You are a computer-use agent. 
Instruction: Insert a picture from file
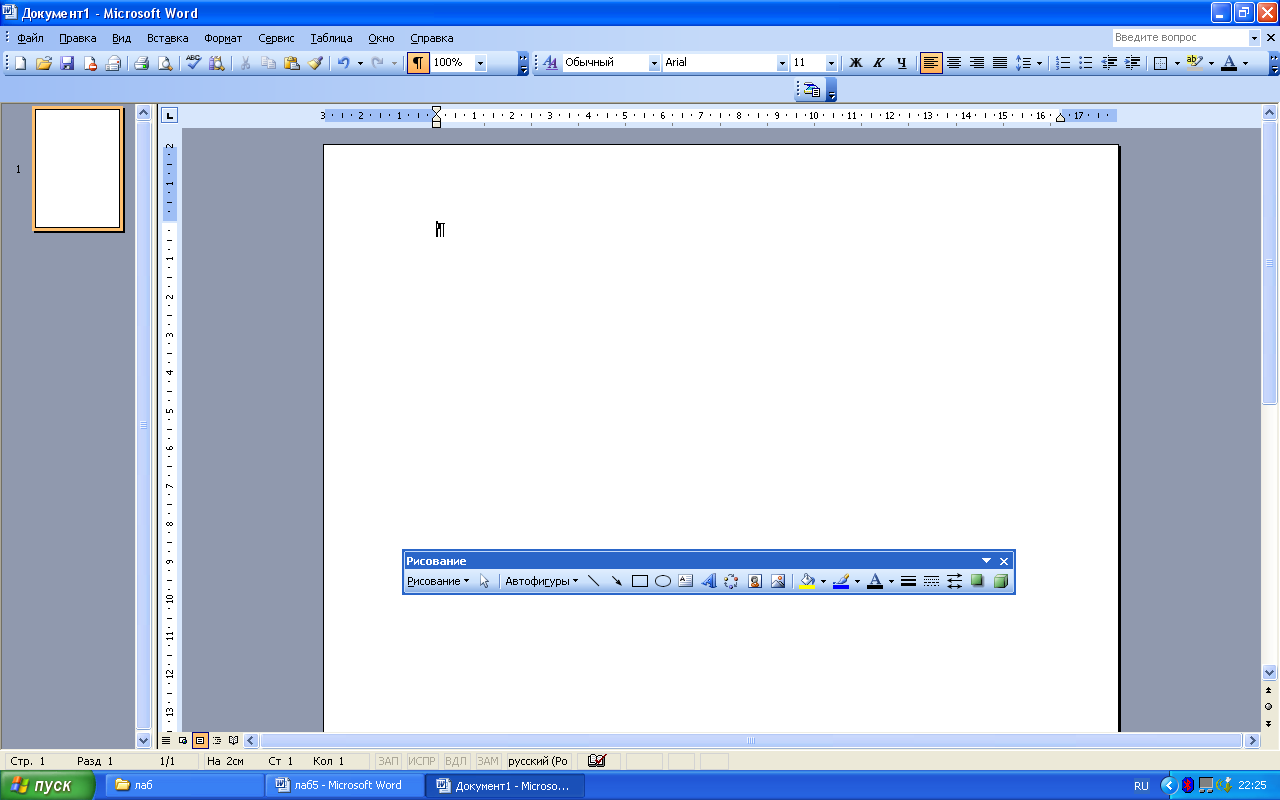point(778,581)
